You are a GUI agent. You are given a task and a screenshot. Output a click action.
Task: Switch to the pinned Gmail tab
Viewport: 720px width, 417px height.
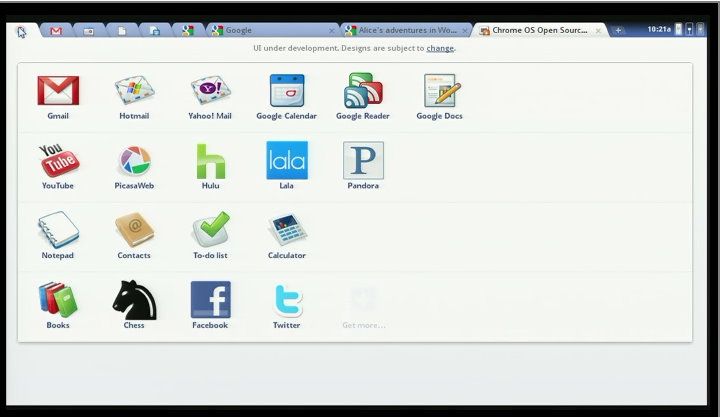coord(56,31)
